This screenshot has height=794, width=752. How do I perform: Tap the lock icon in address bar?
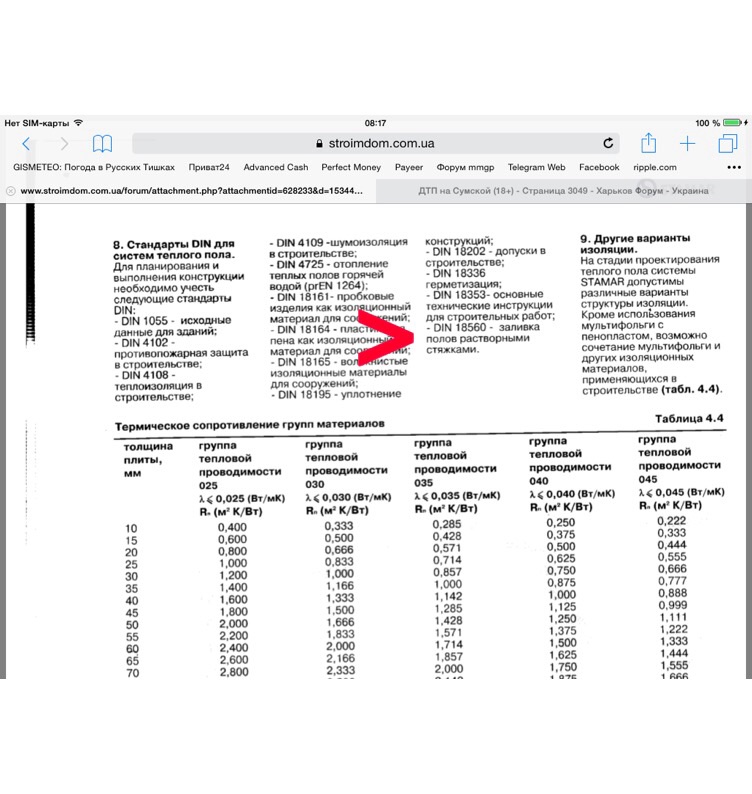[319, 143]
